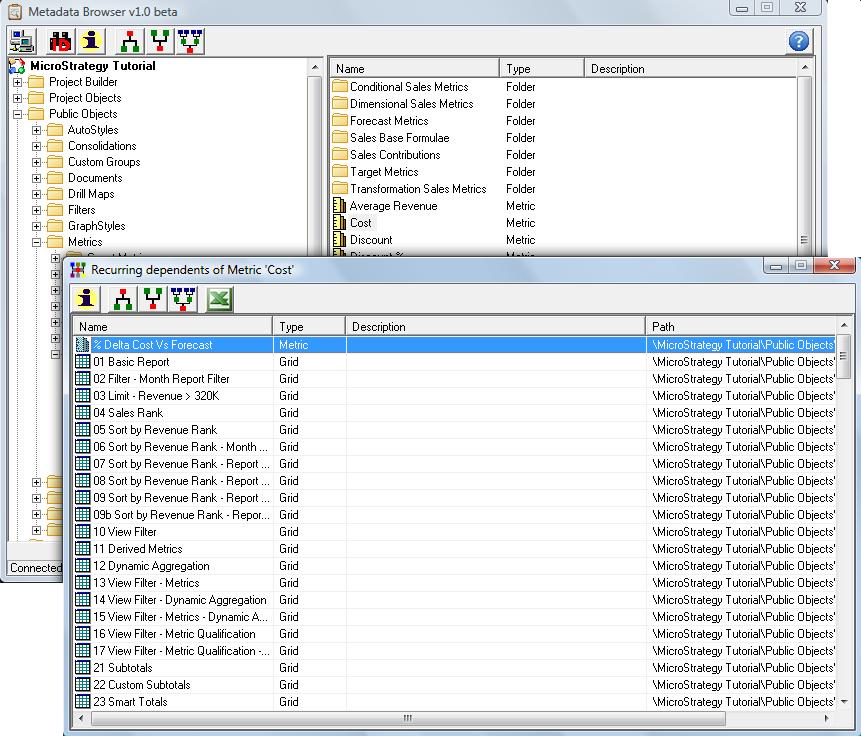
Task: Expand the Documents folder node
Action: [36, 178]
